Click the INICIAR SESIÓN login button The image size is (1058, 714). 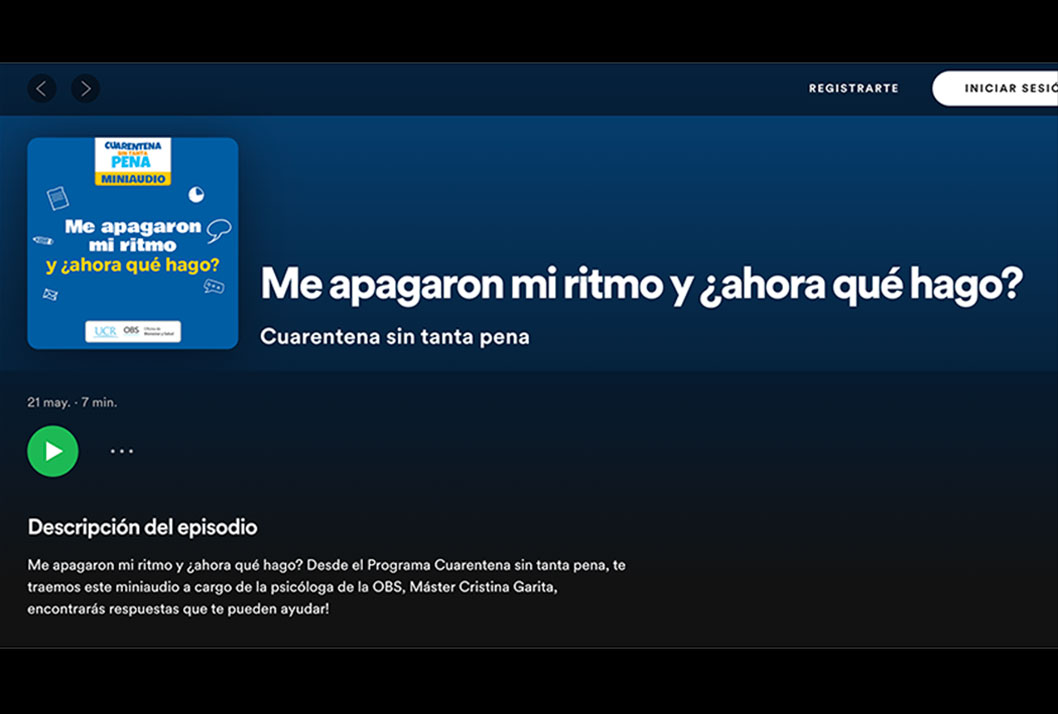coord(995,88)
